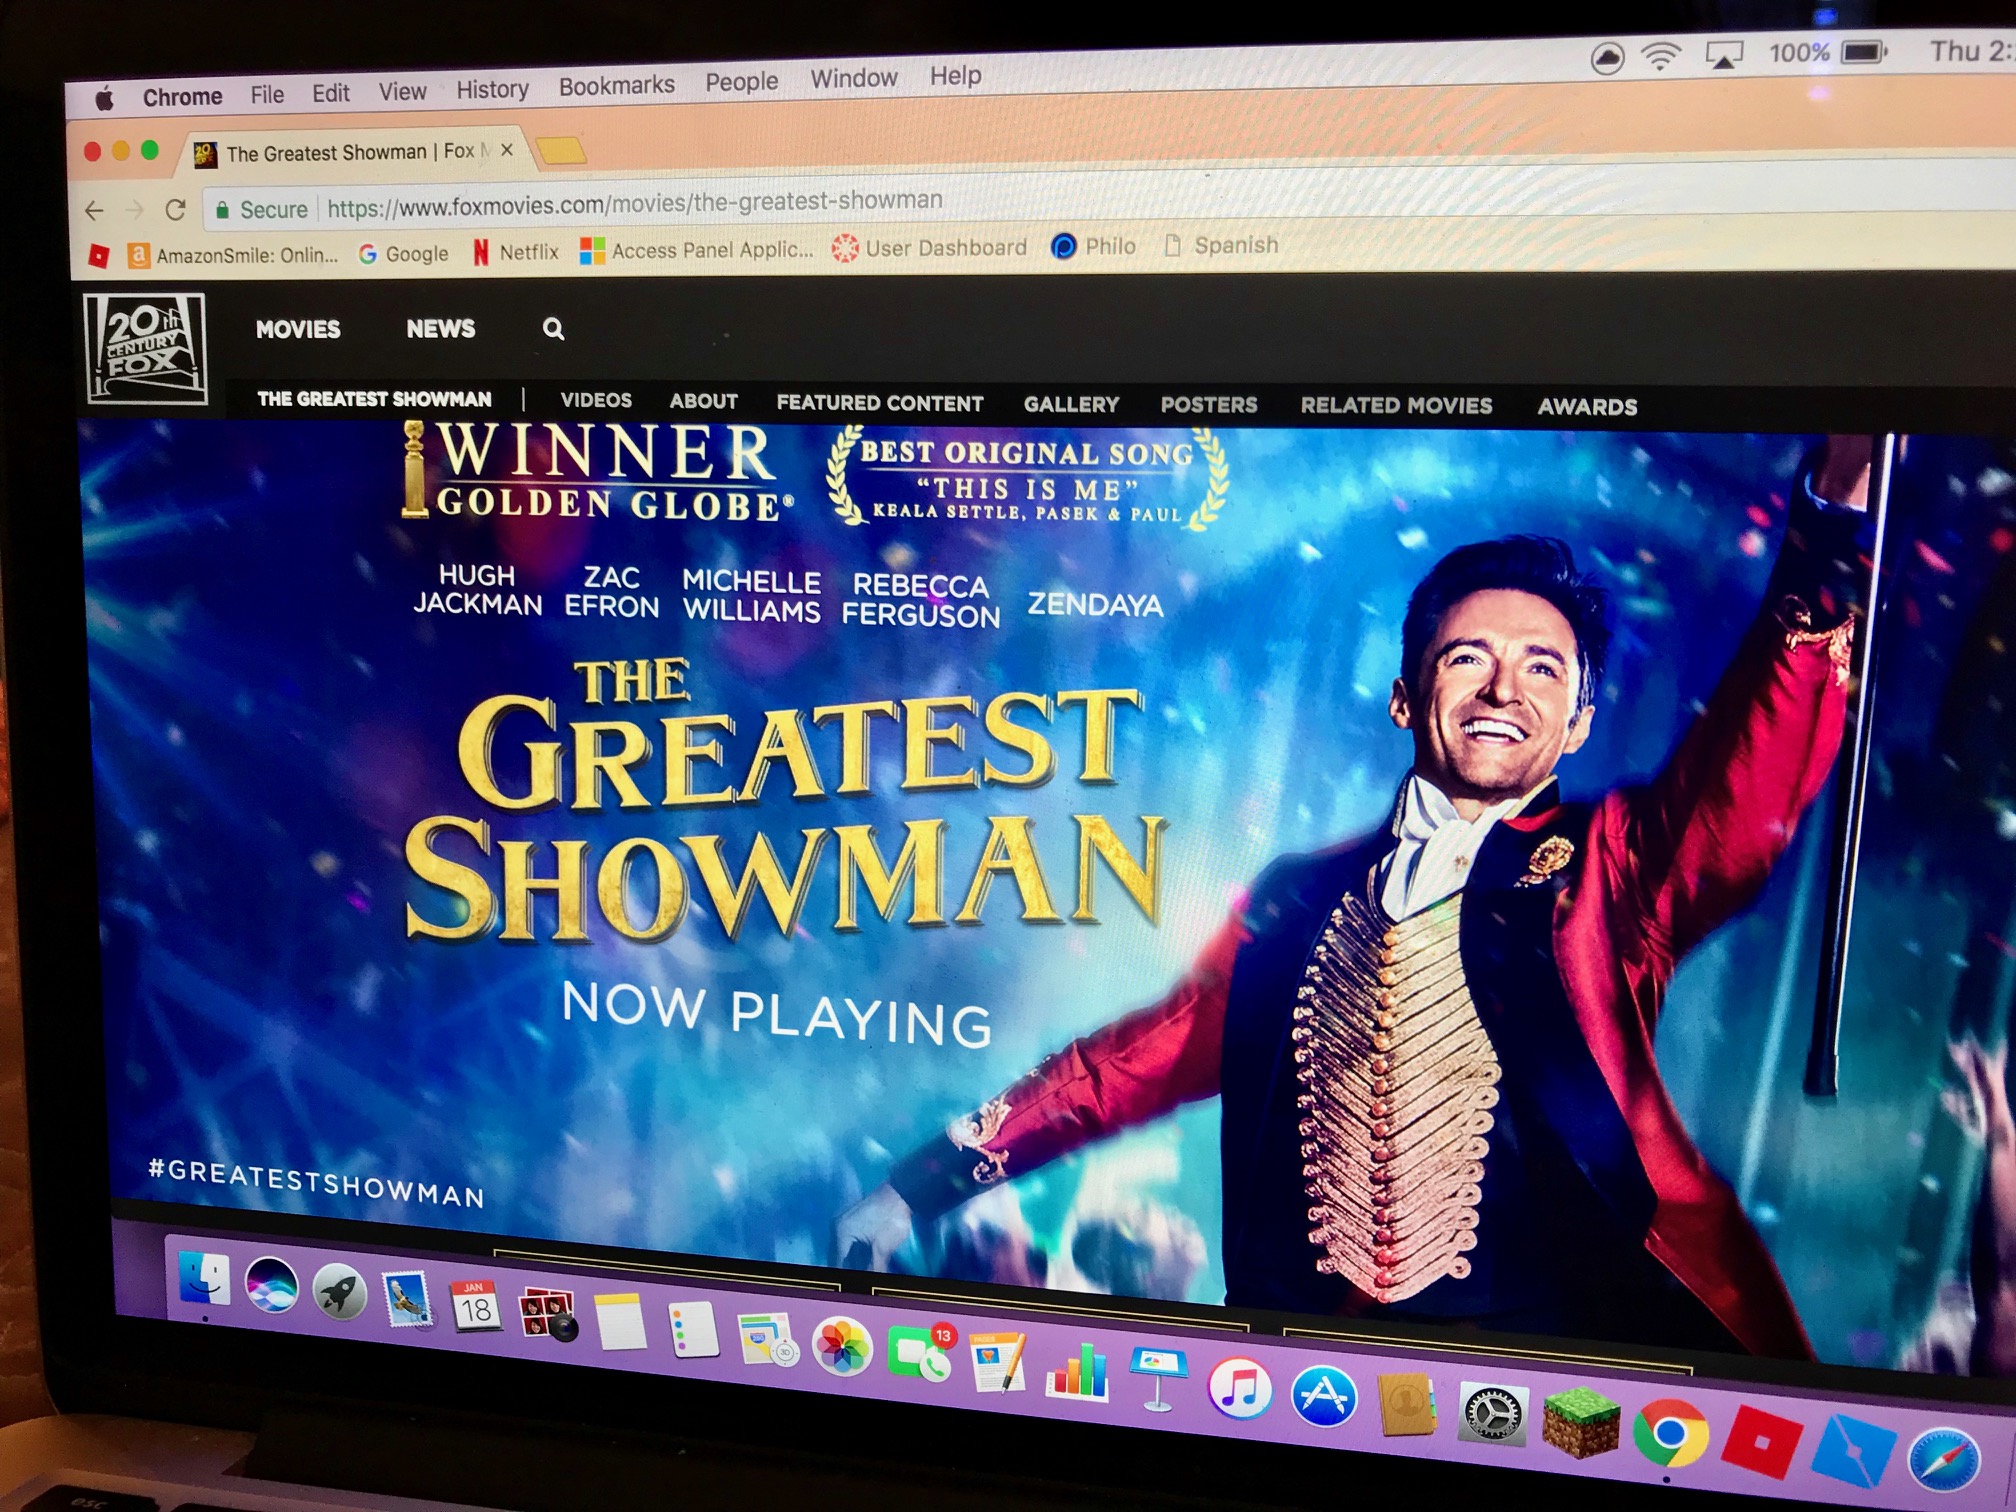Click the AirPlay display icon in menu bar
This screenshot has width=2016, height=1512.
tap(1724, 54)
